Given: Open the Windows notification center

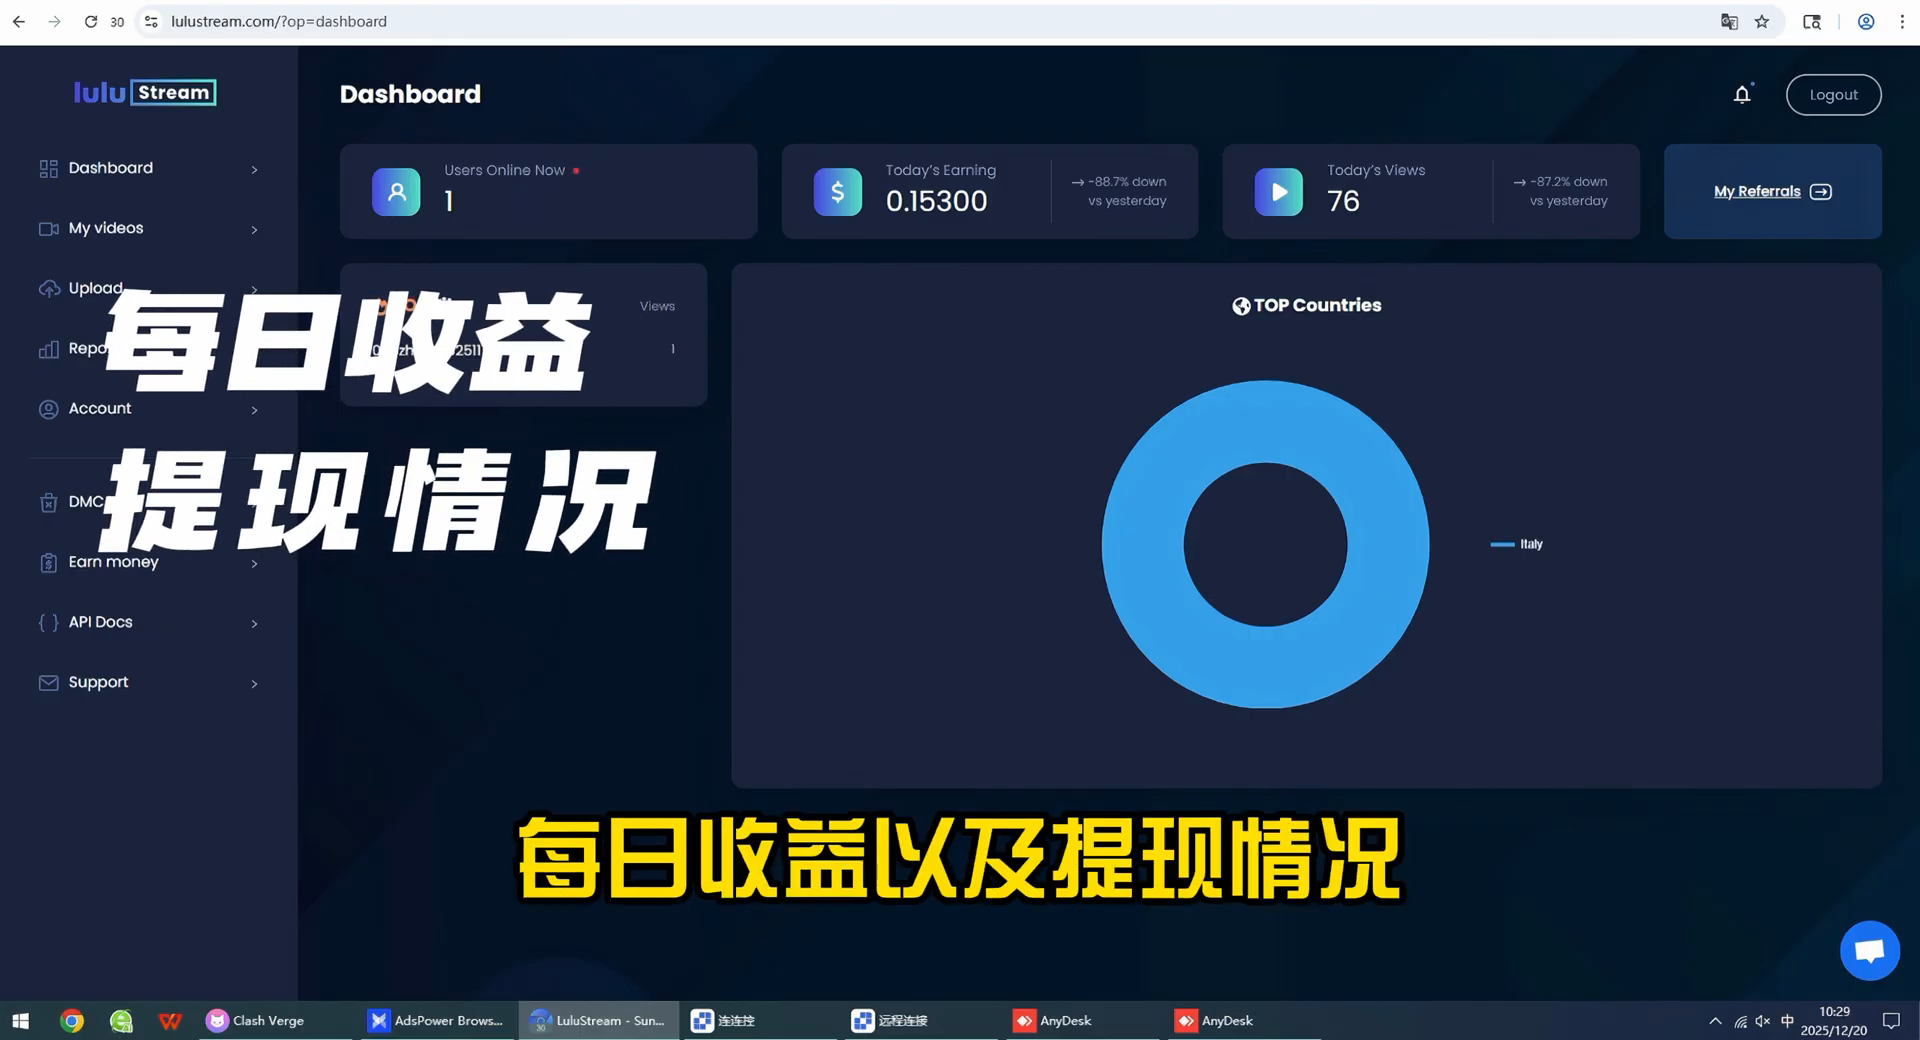Looking at the screenshot, I should pos(1891,1021).
